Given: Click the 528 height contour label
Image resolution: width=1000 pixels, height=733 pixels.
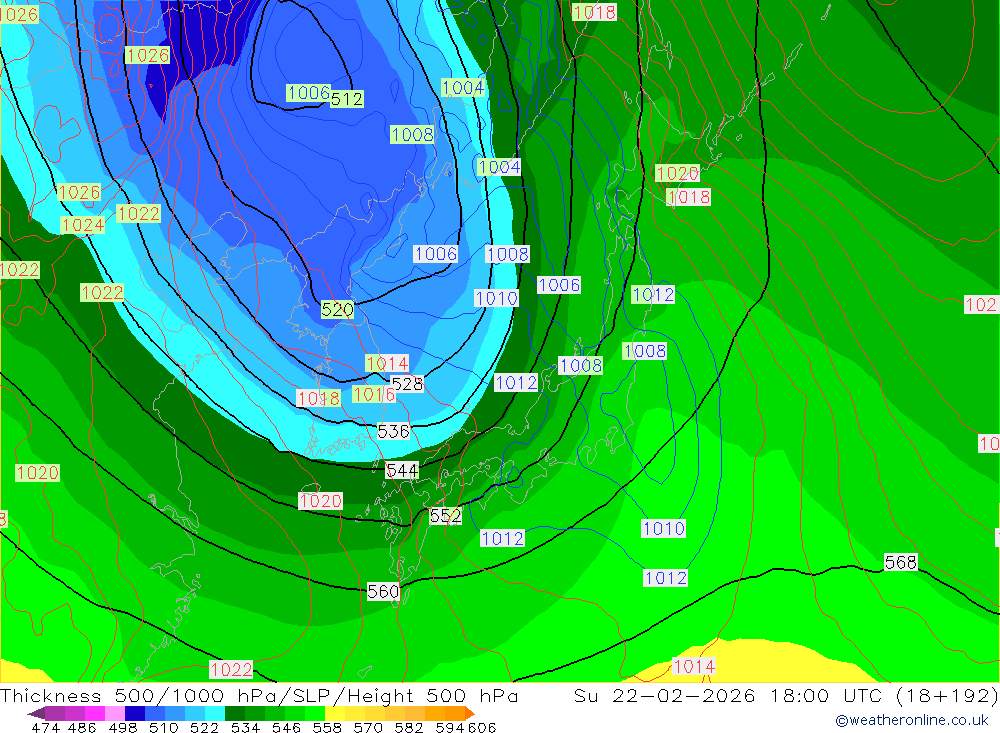Looking at the screenshot, I should tap(408, 383).
